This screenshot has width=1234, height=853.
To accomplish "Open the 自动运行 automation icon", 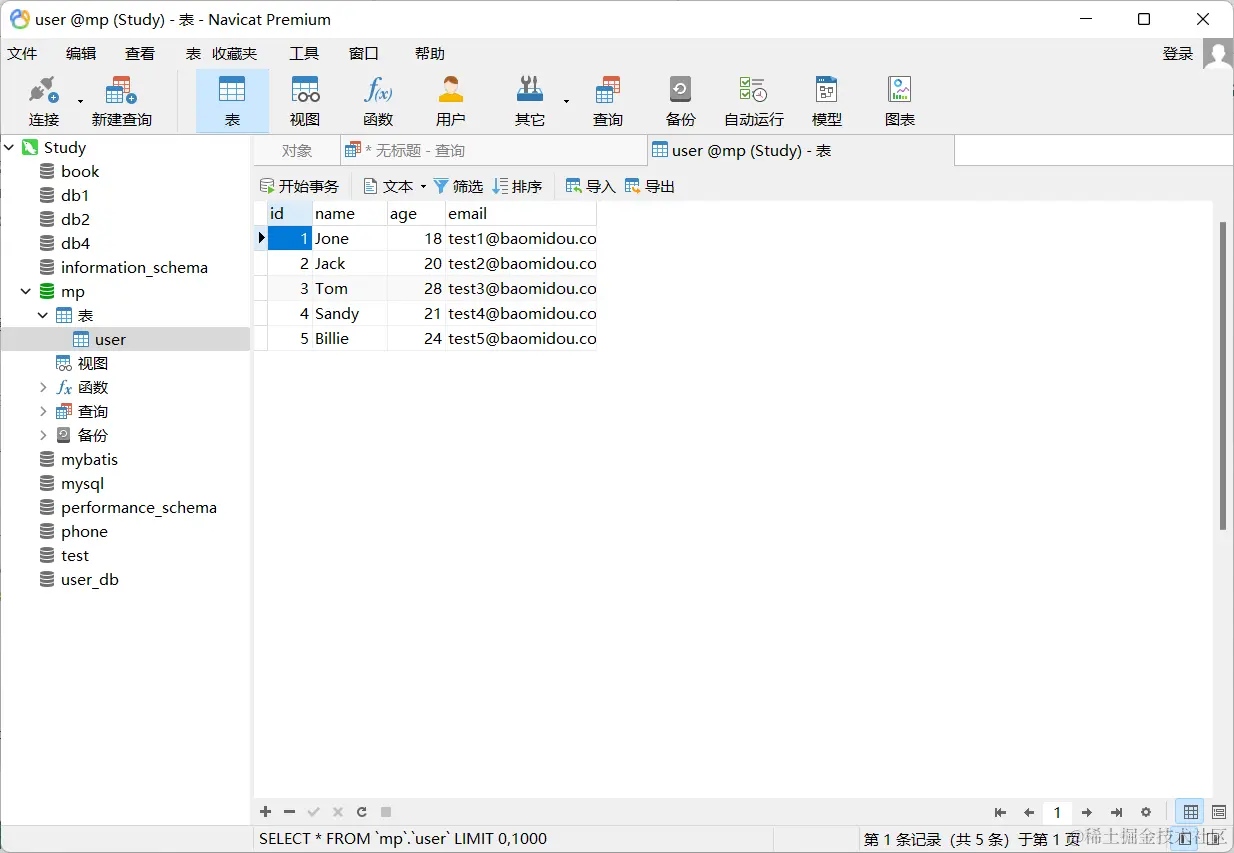I will [x=754, y=101].
